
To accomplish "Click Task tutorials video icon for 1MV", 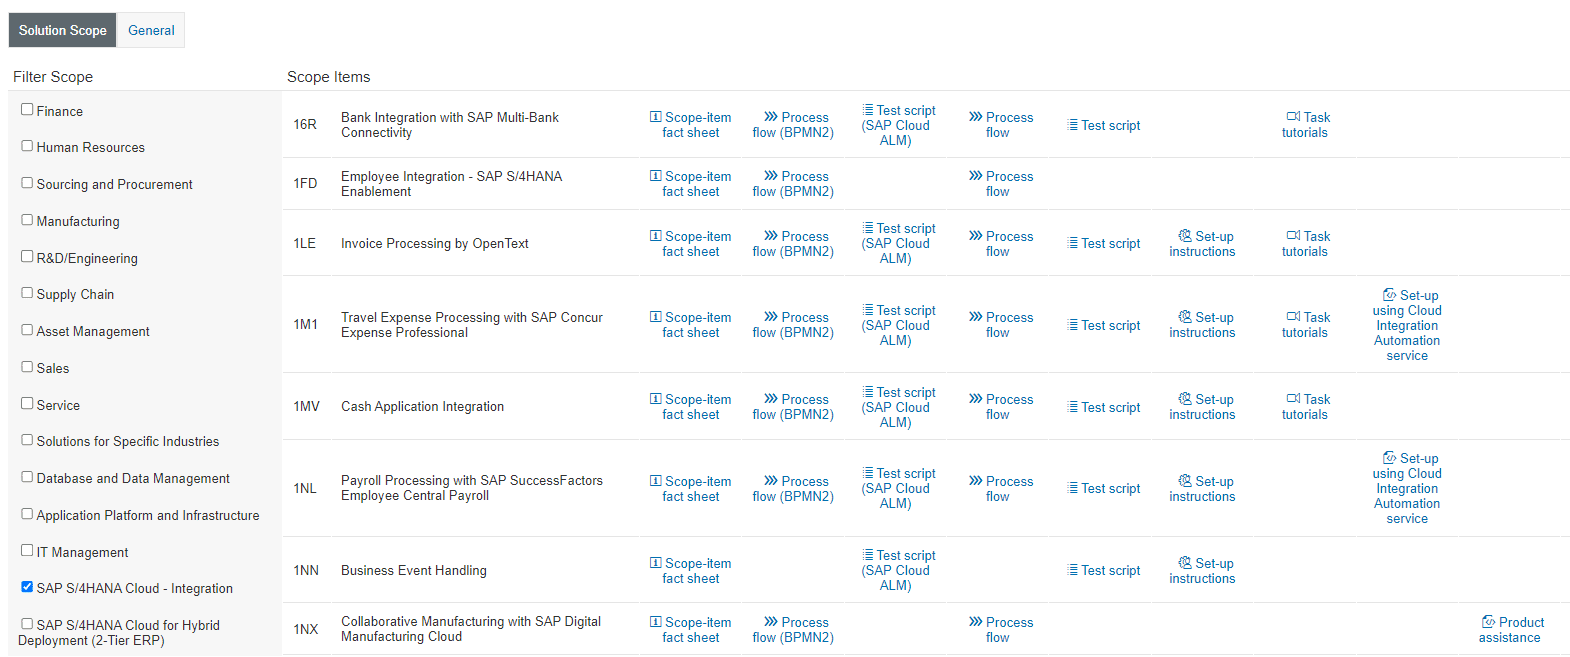I will (1293, 399).
